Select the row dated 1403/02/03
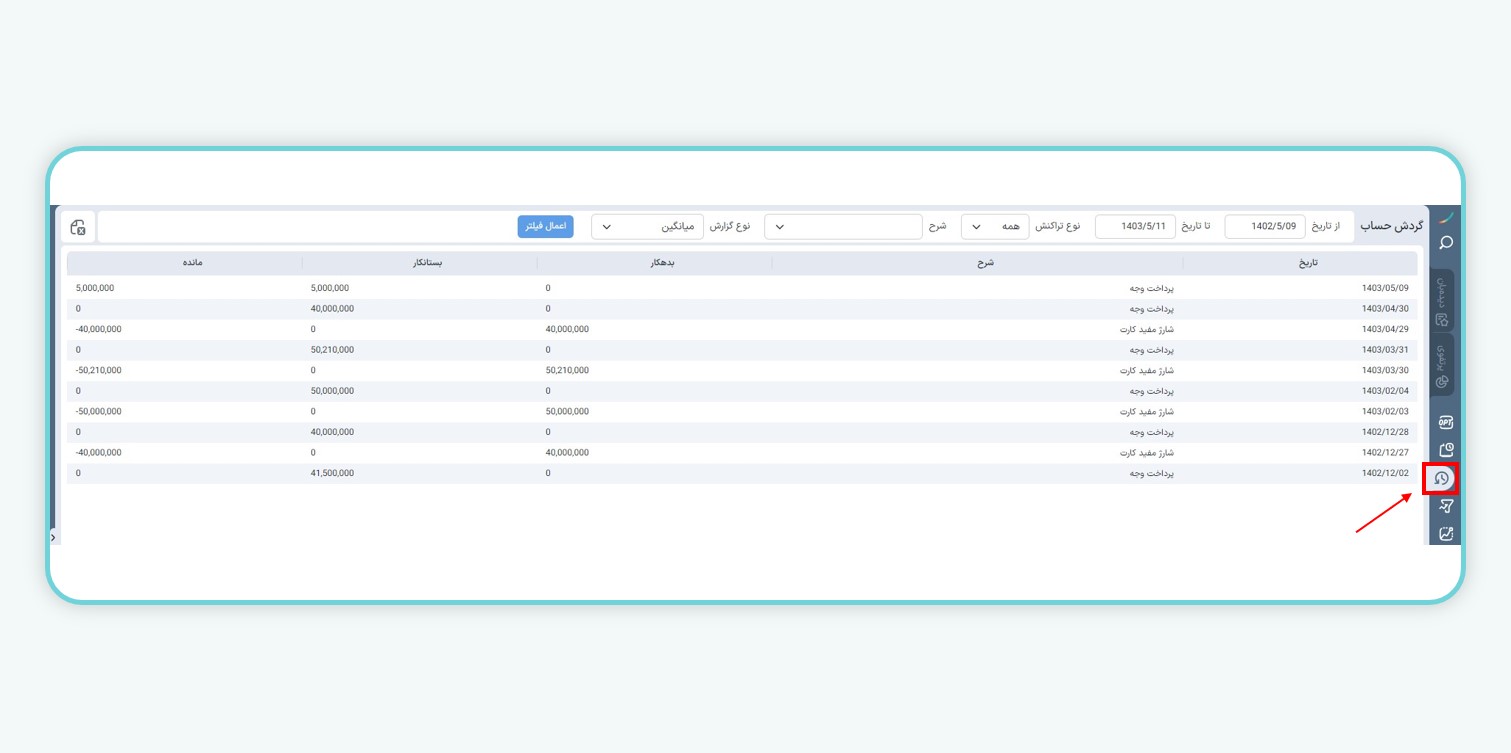This screenshot has height=753, width=1511. click(x=742, y=411)
